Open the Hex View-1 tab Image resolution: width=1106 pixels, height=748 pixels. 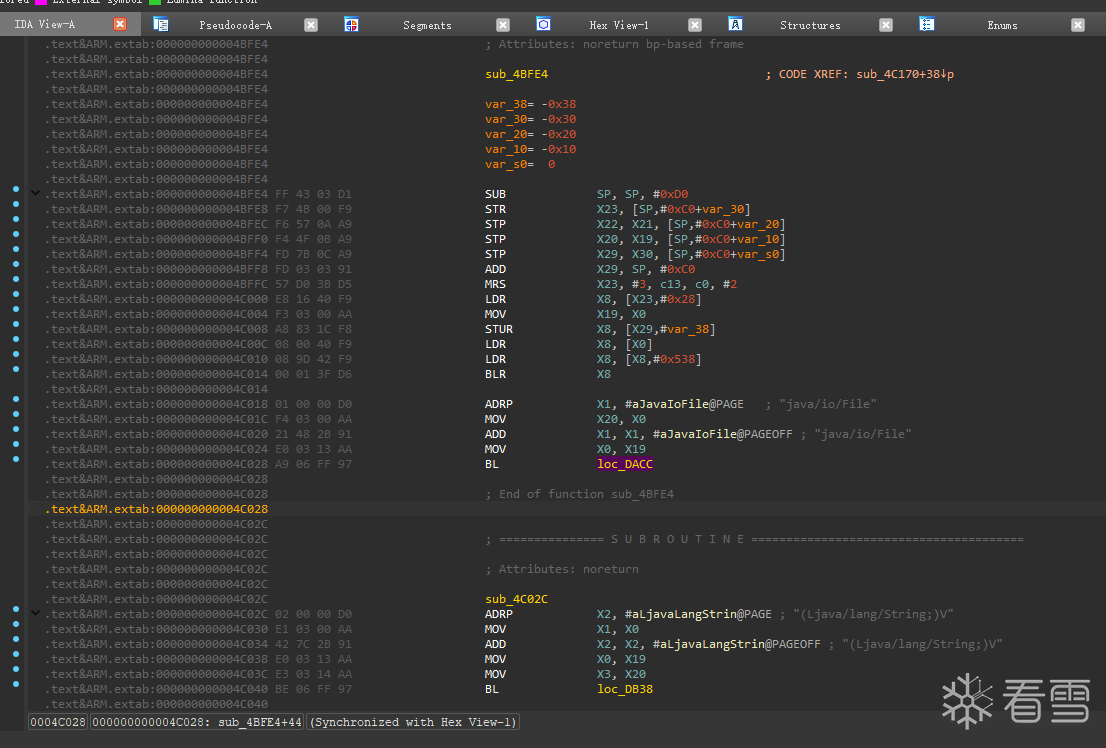[x=619, y=25]
